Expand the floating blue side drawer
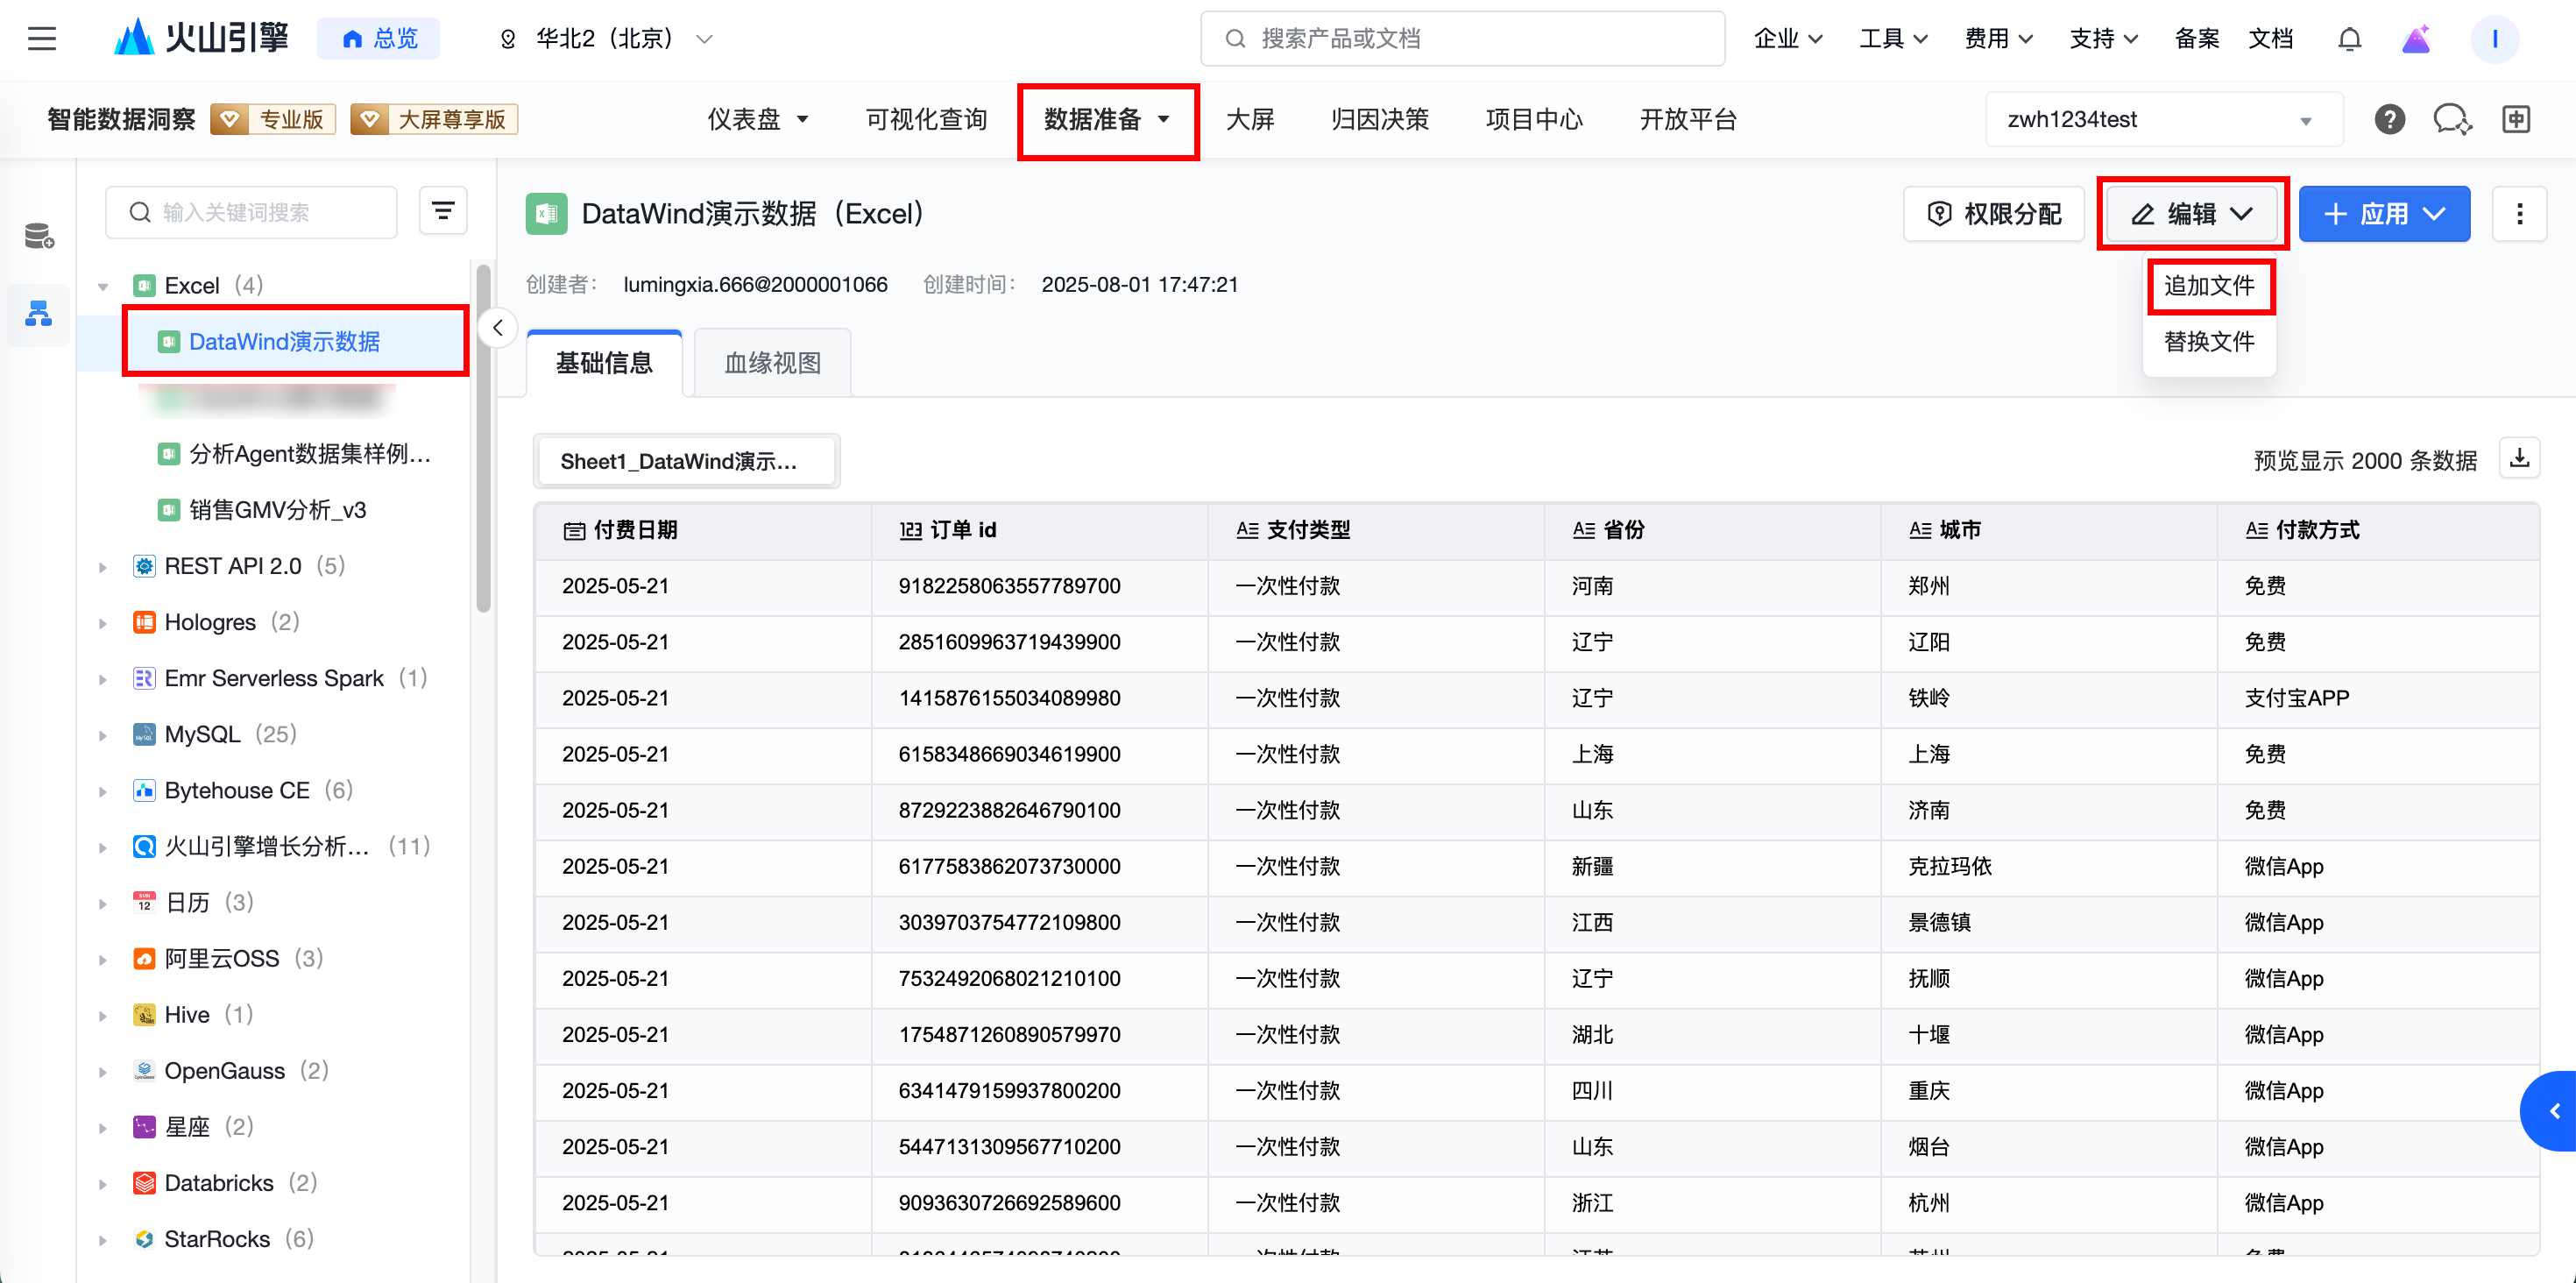This screenshot has width=2576, height=1283. click(x=2553, y=1111)
